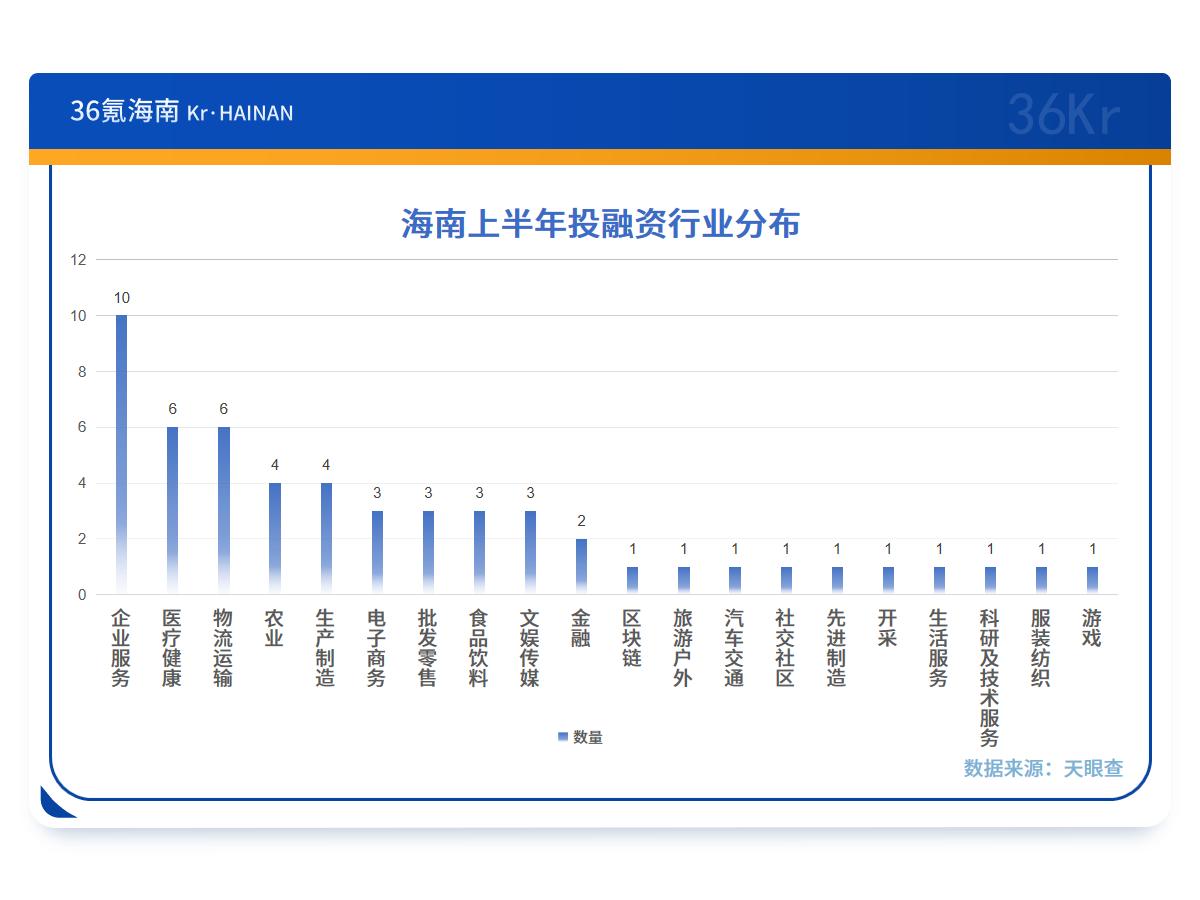Click the 生产制造 axis label
This screenshot has height=900, width=1200.
tap(325, 648)
